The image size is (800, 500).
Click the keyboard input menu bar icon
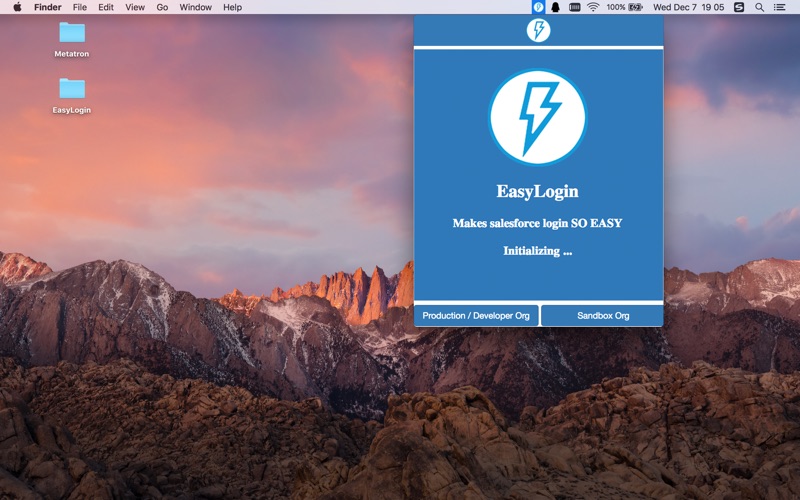click(x=574, y=7)
